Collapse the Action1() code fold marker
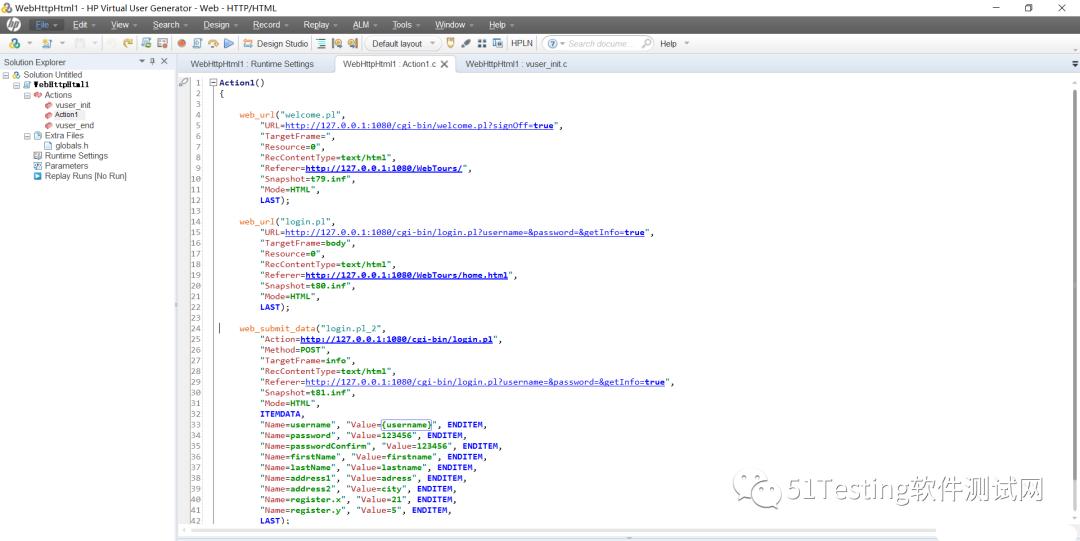This screenshot has width=1080, height=541. point(213,83)
